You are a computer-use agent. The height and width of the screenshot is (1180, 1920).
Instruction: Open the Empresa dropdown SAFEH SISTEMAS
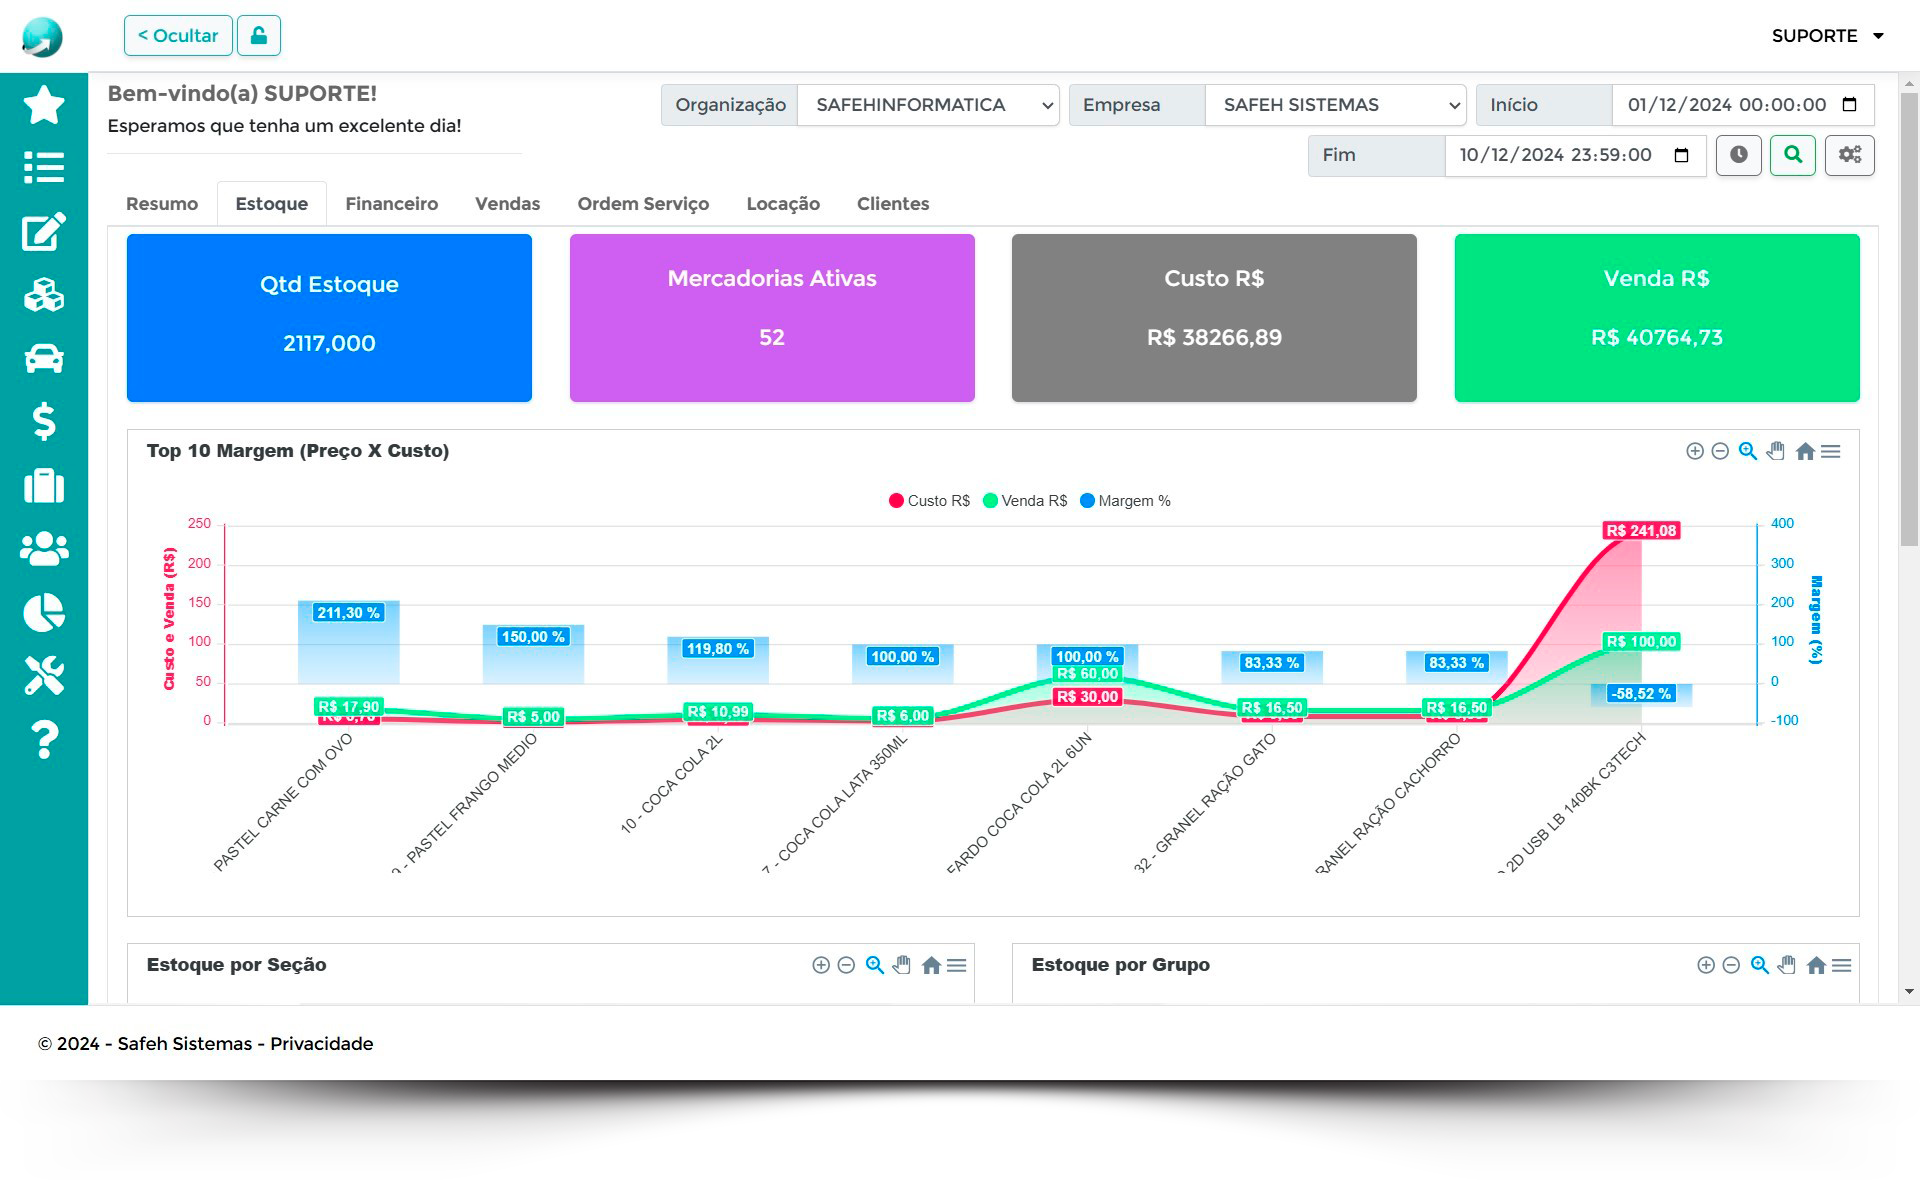pyautogui.click(x=1336, y=105)
